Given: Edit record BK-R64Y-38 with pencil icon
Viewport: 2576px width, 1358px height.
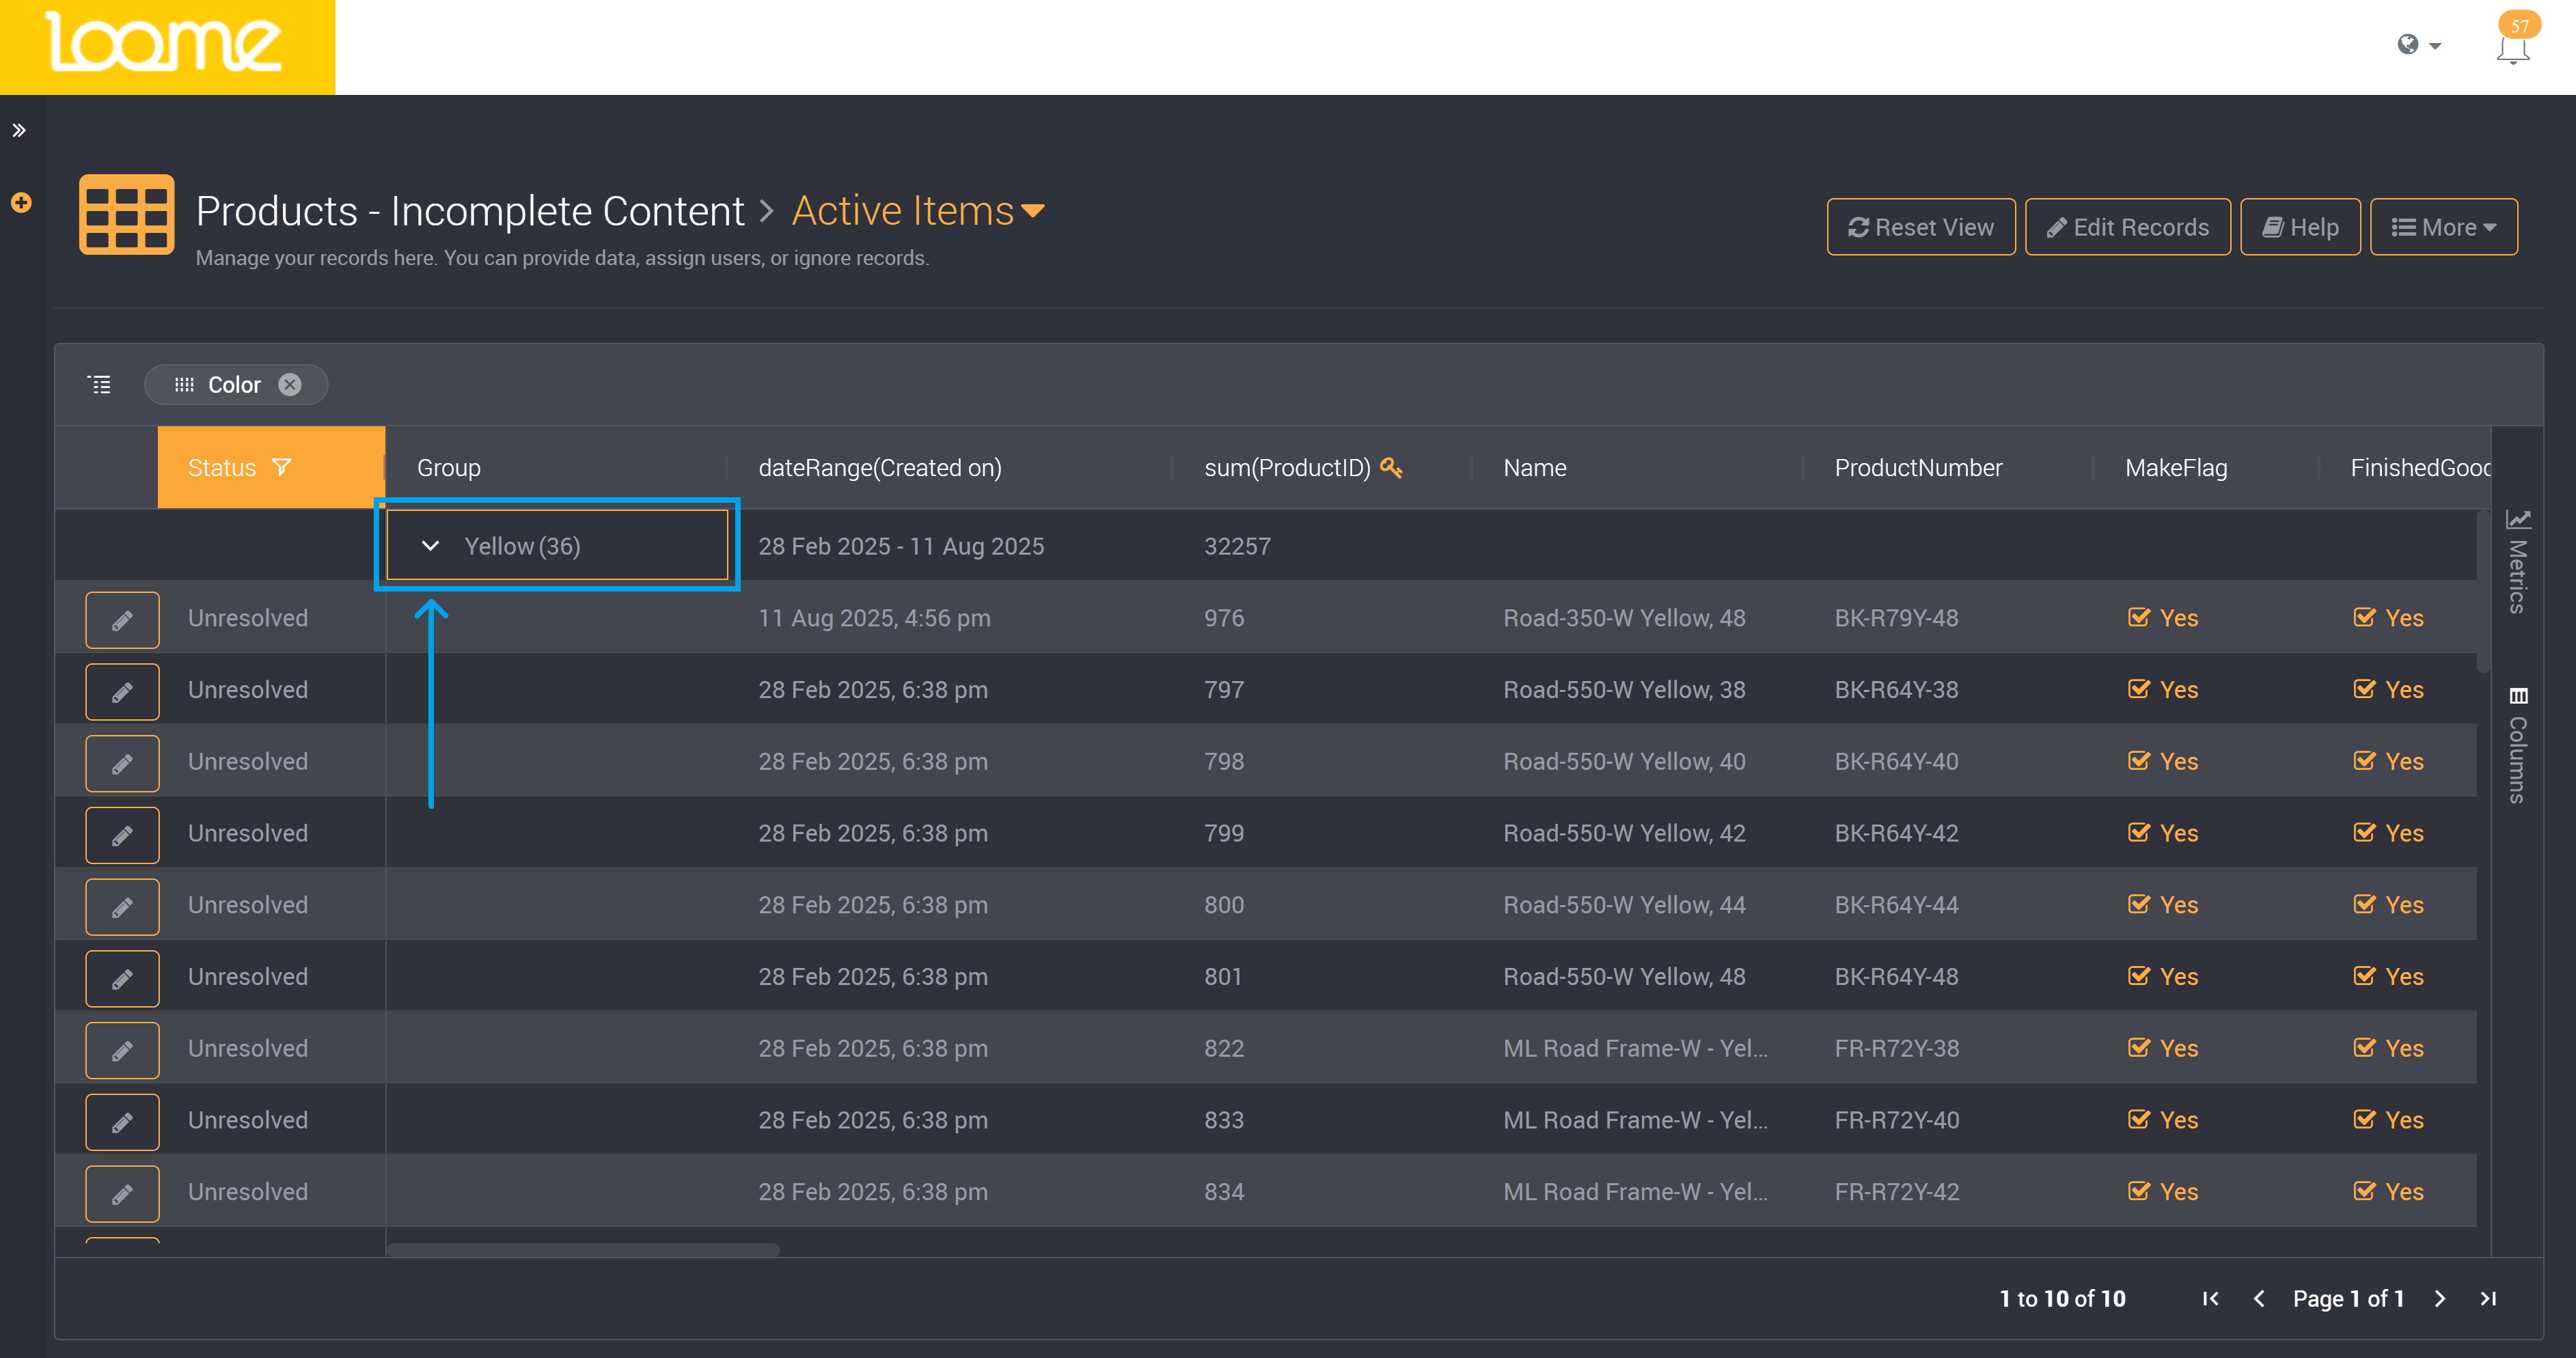Looking at the screenshot, I should point(122,692).
